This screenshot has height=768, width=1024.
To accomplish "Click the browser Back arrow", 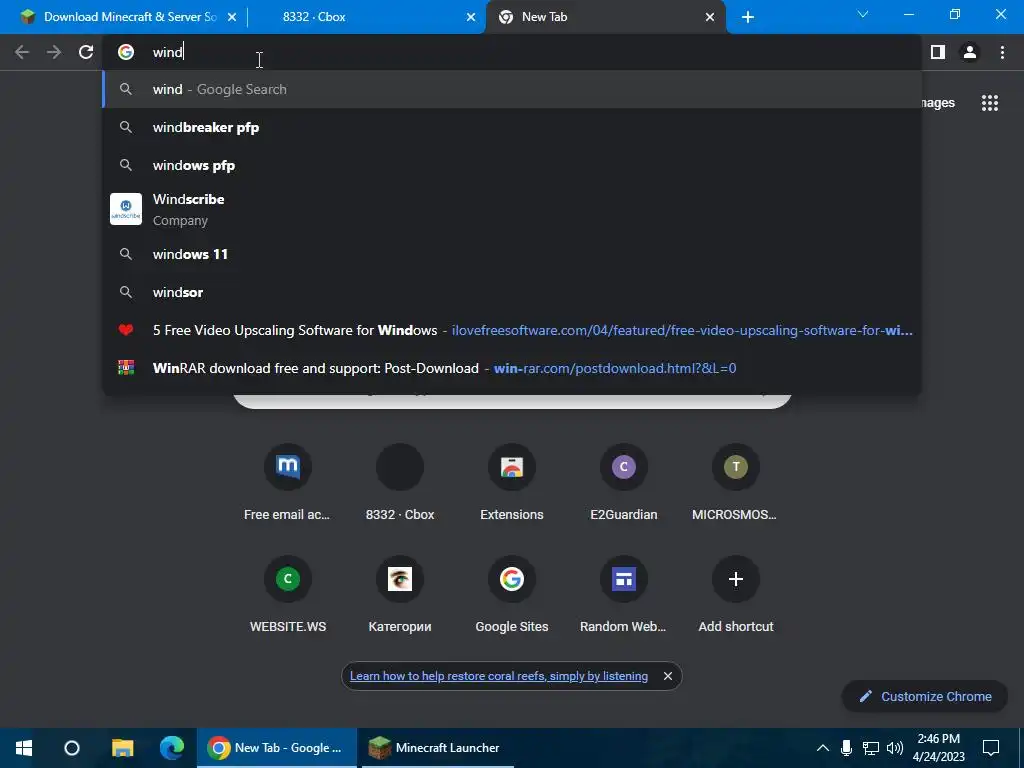I will click(22, 52).
